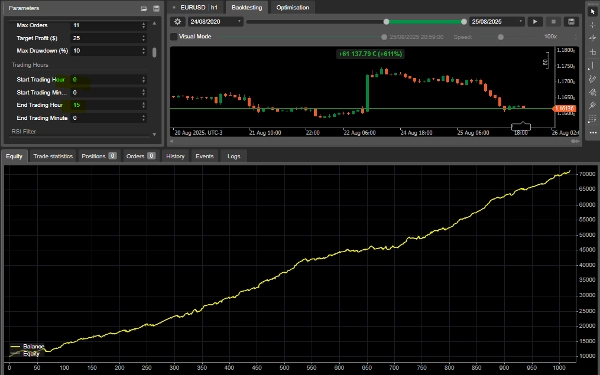Screen dimensions: 600x375
Task: Click the RSI Filter section header
Action: (23, 131)
